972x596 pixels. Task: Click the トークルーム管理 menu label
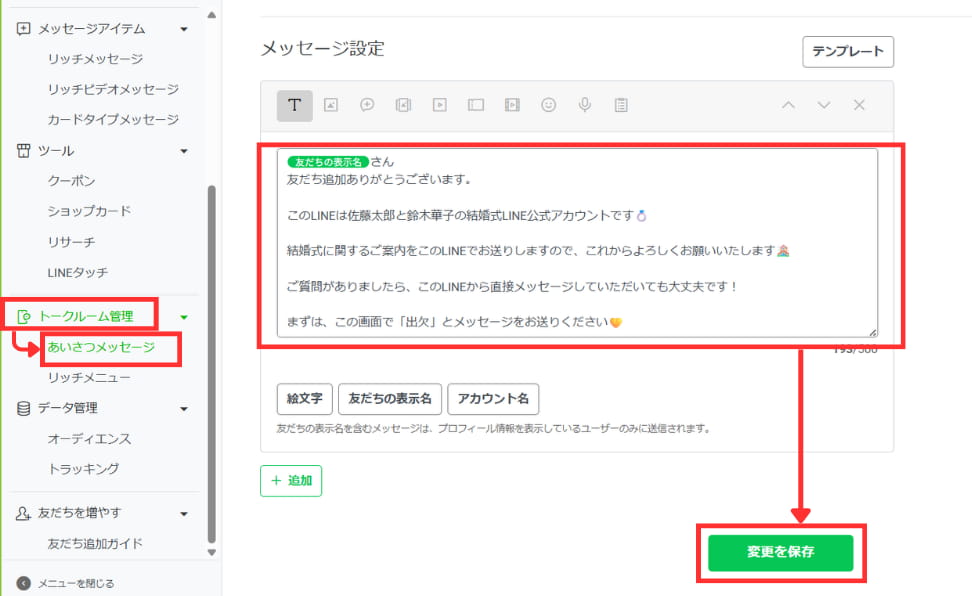[86, 316]
